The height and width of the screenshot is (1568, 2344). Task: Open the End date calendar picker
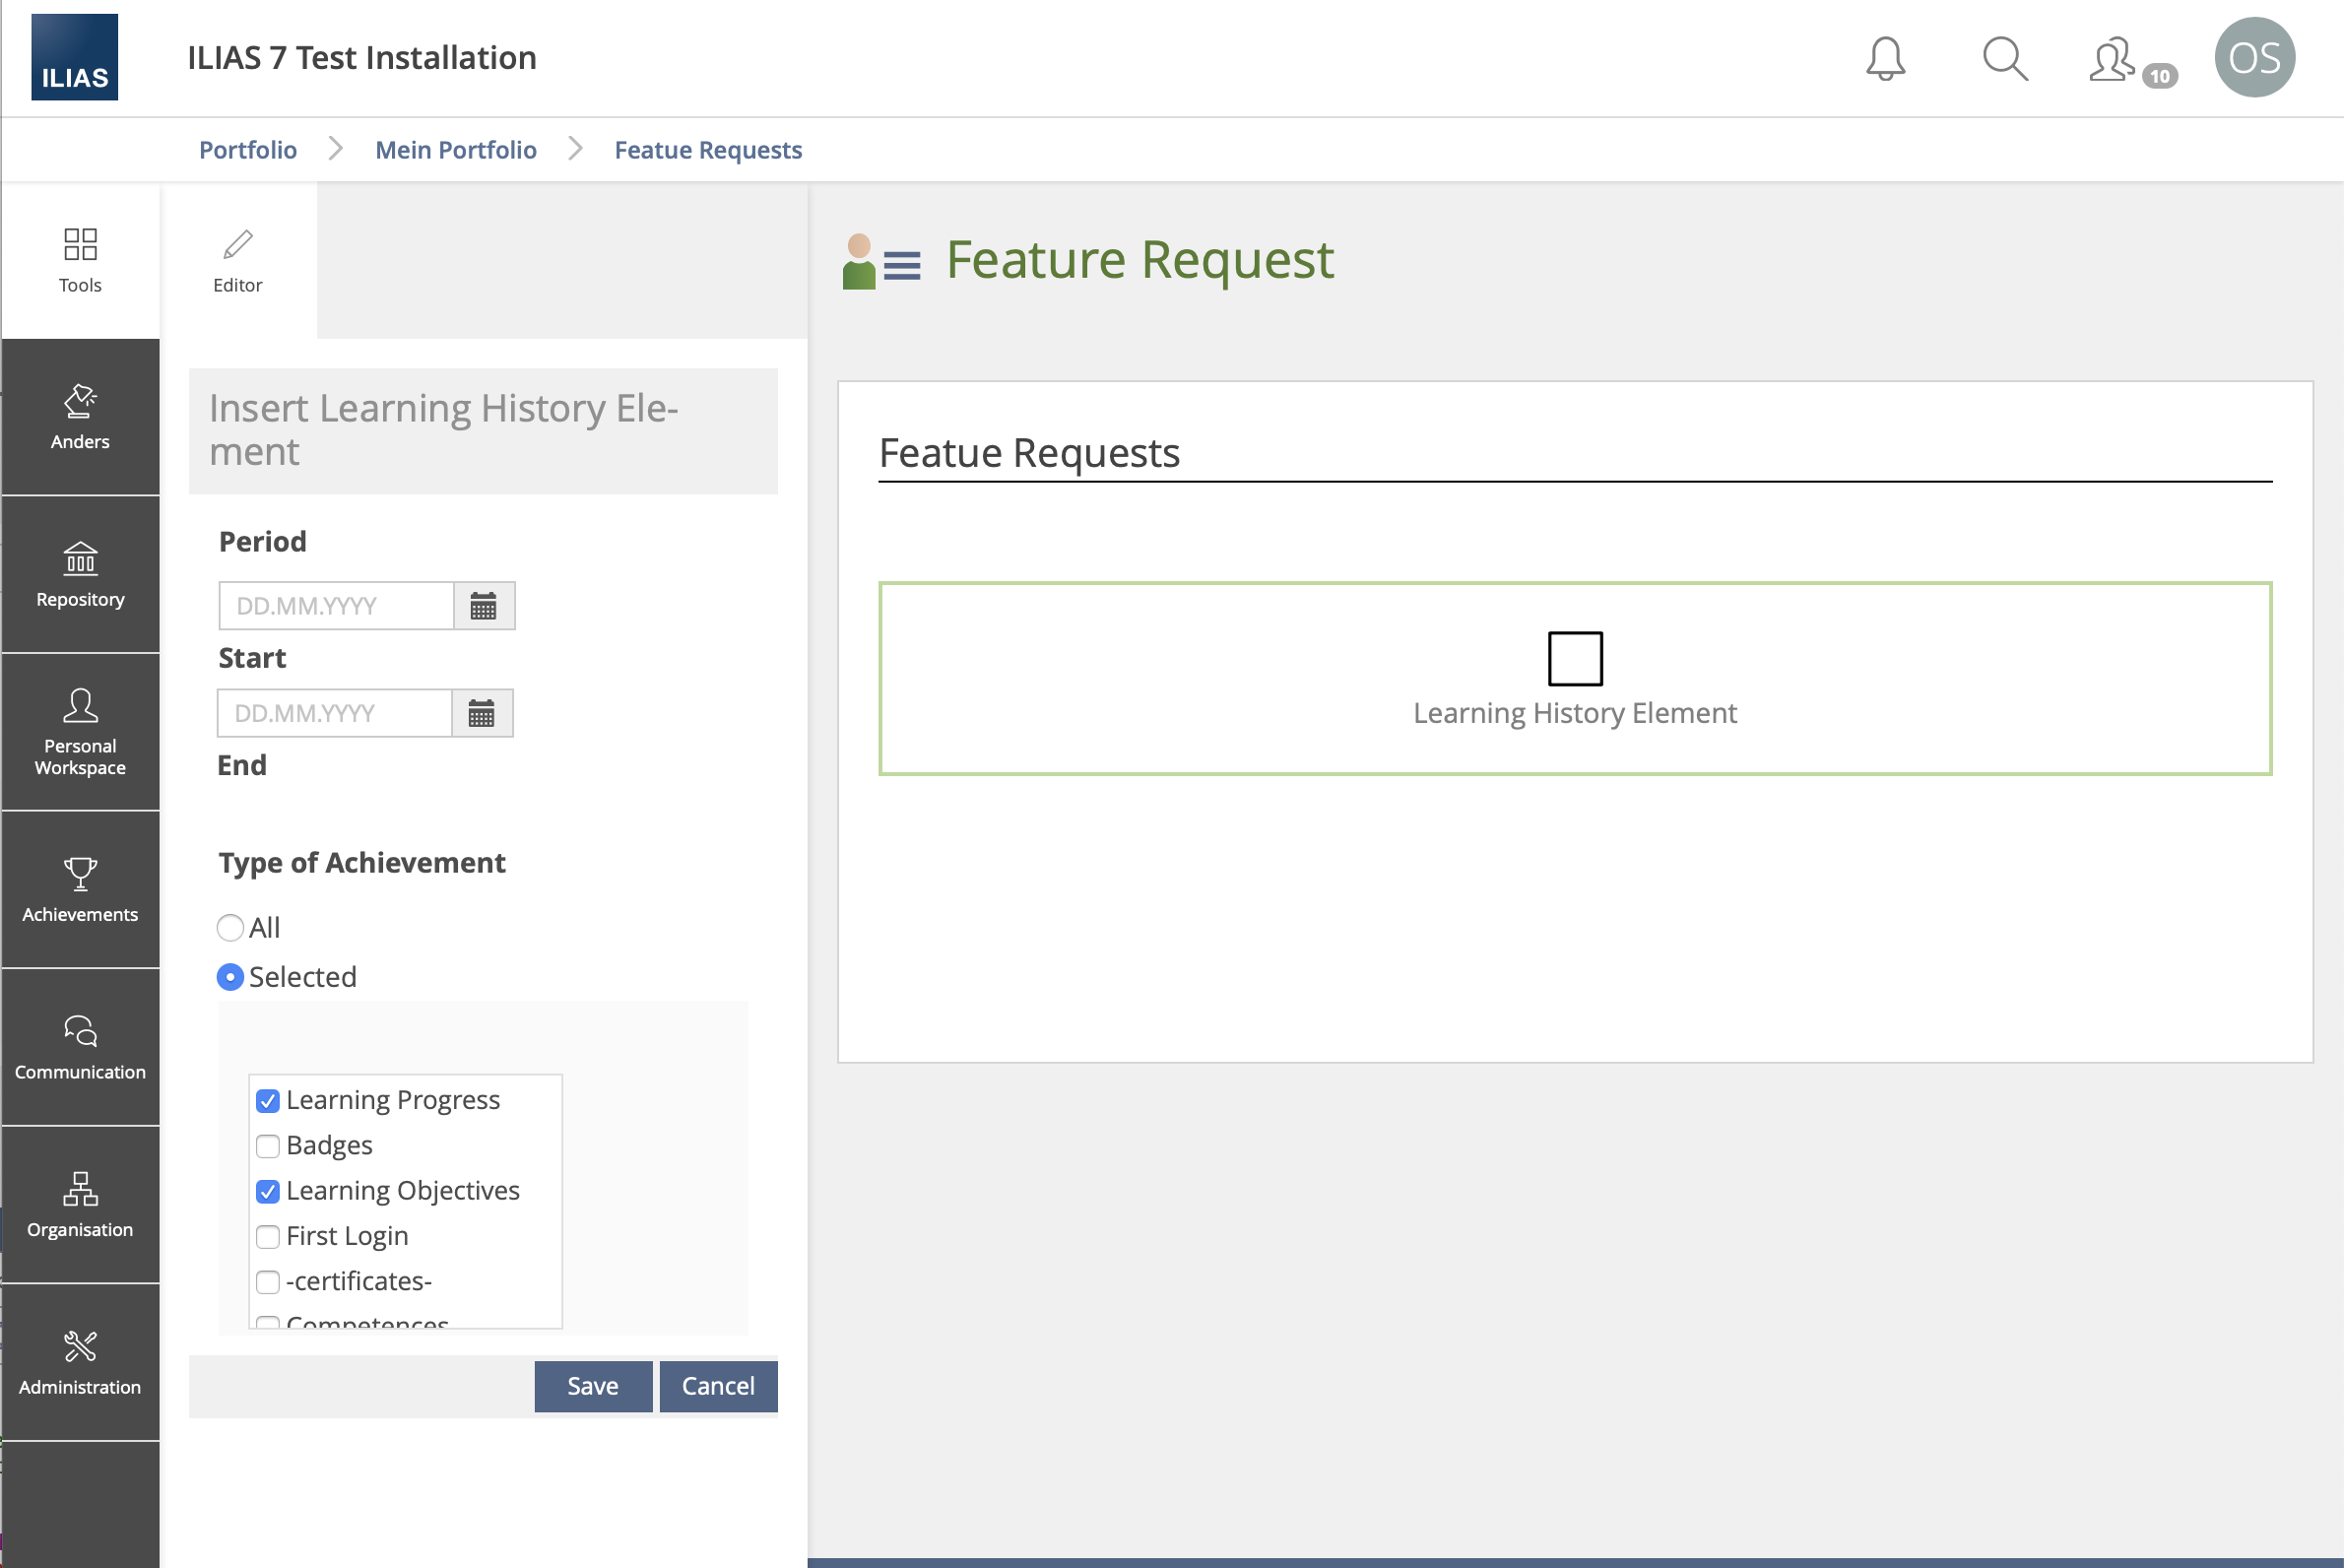point(482,713)
